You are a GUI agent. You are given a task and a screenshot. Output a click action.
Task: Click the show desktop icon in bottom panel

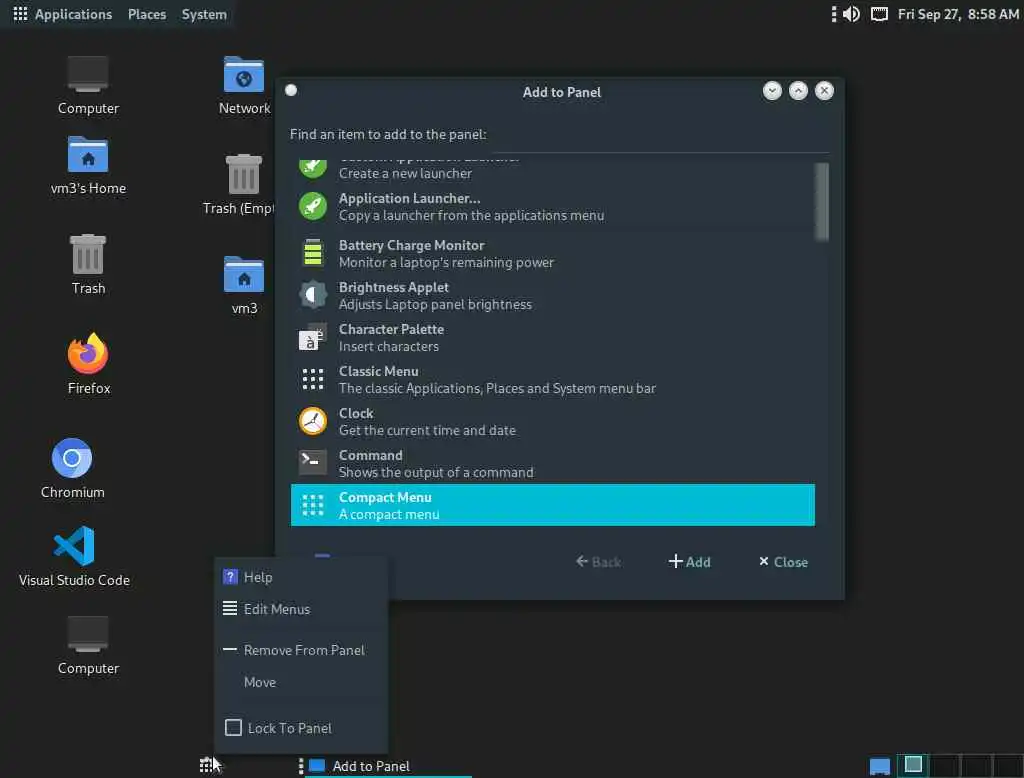click(x=880, y=766)
